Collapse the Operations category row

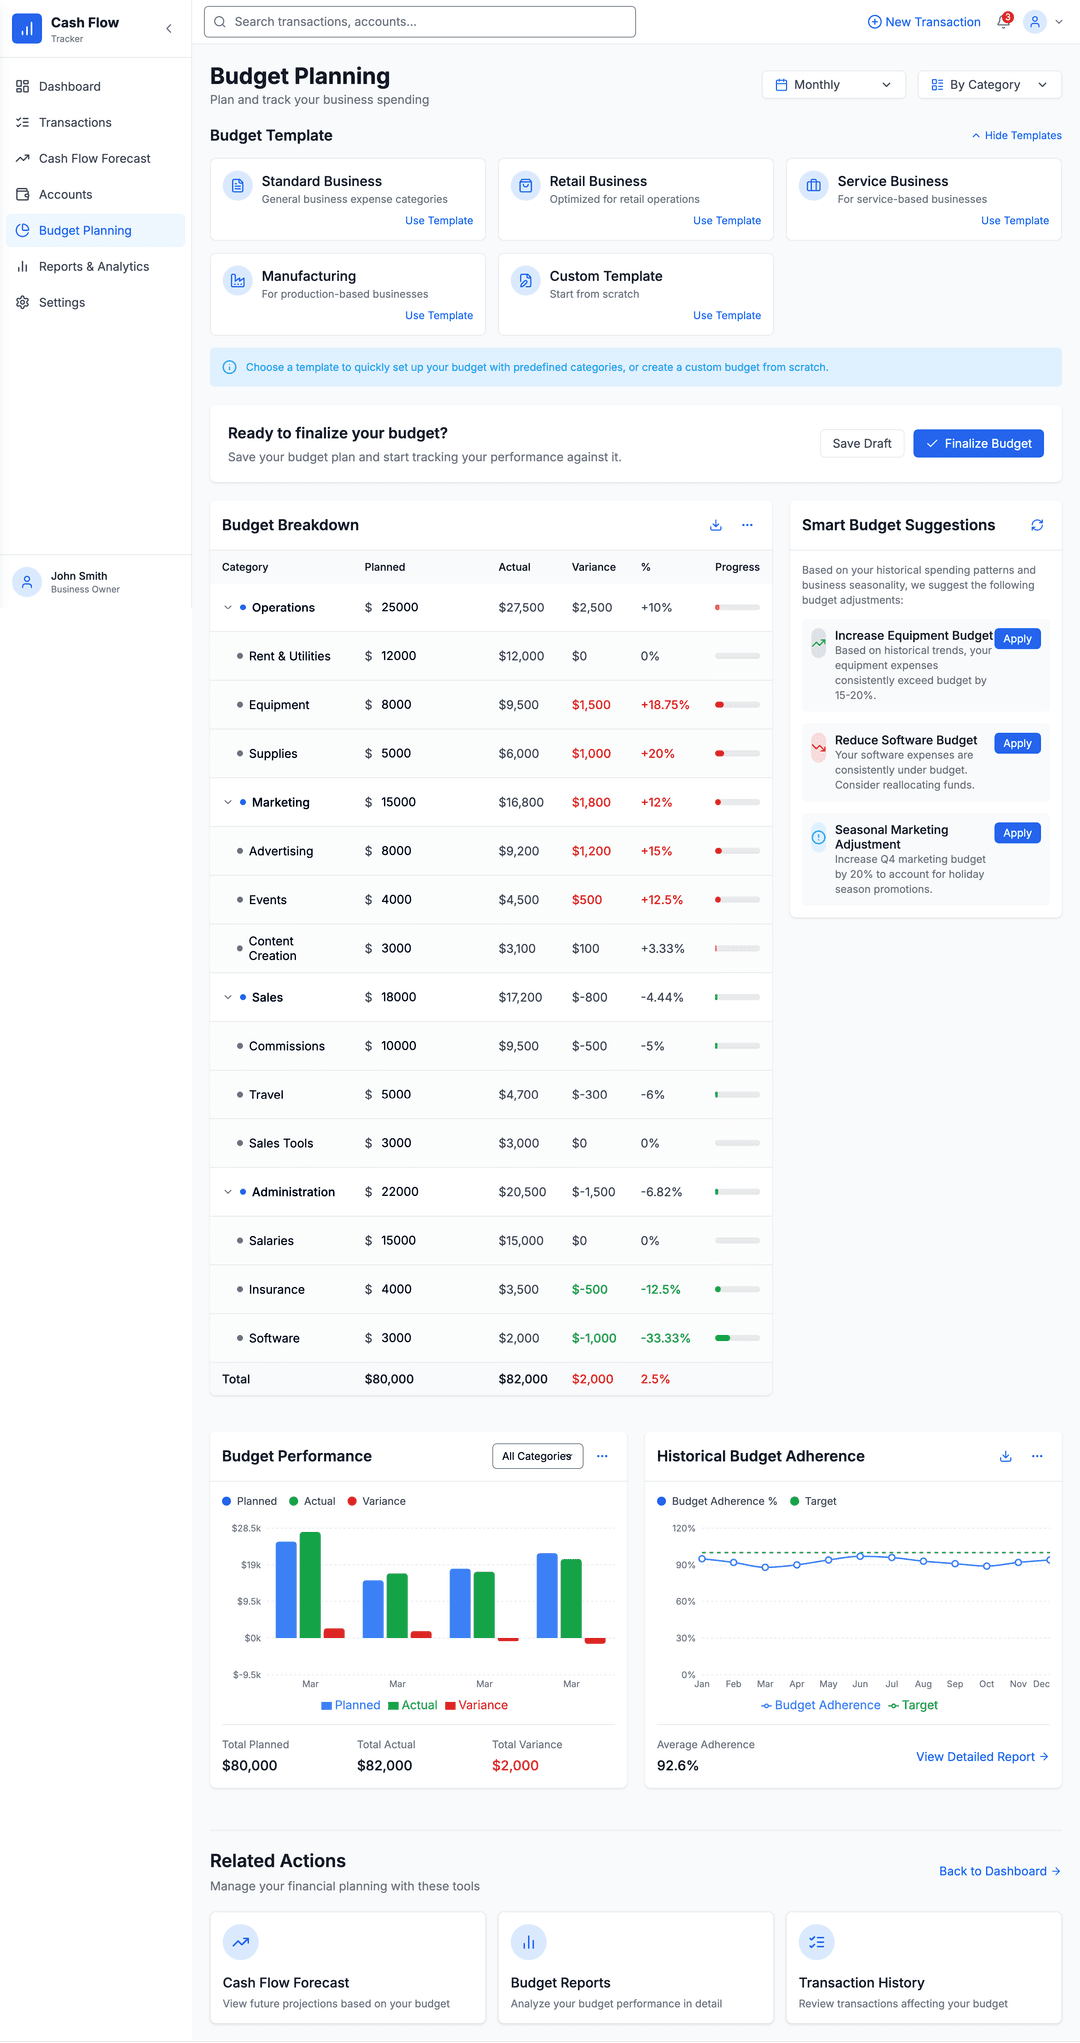tap(228, 608)
